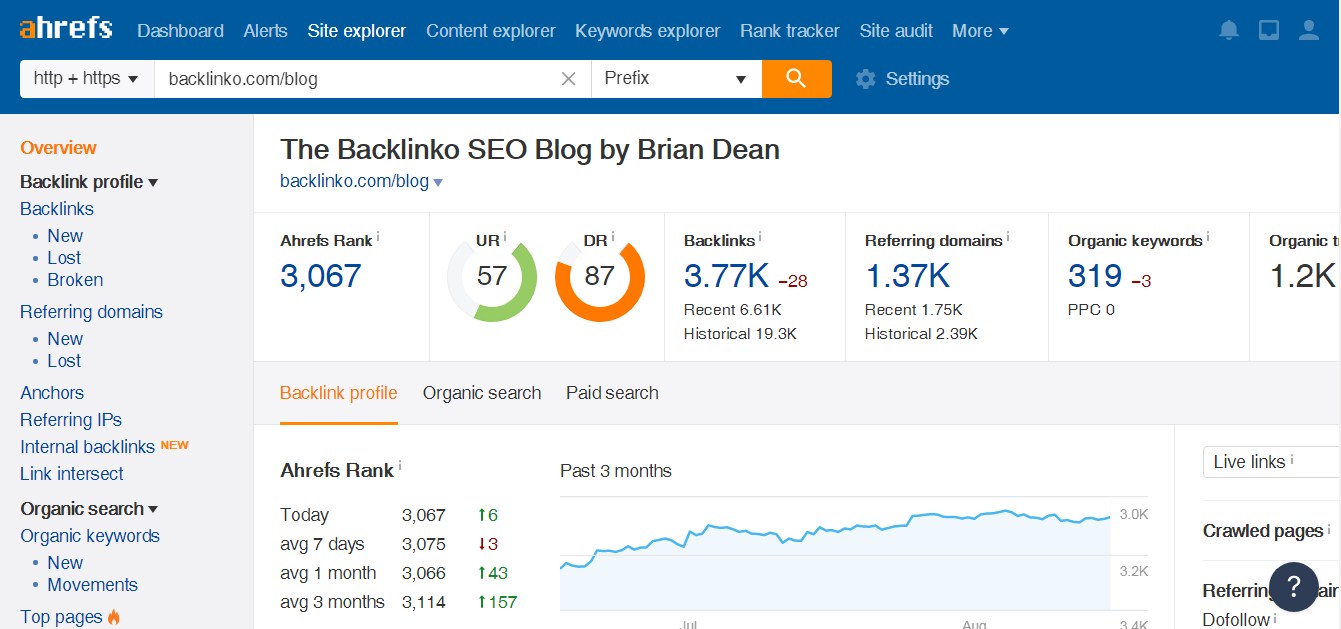Open the Live links dropdown
This screenshot has height=629, width=1341.
[x=1271, y=462]
